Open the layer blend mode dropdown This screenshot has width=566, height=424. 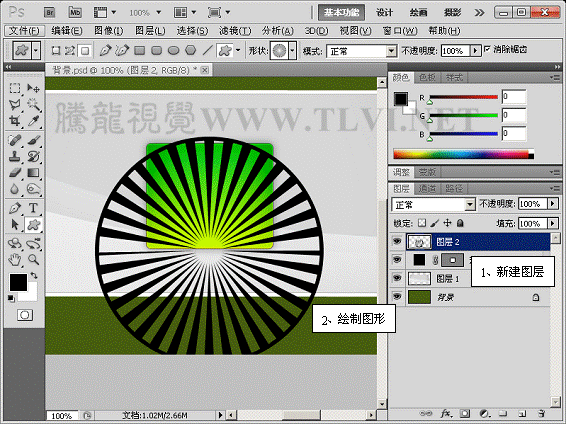pos(469,205)
